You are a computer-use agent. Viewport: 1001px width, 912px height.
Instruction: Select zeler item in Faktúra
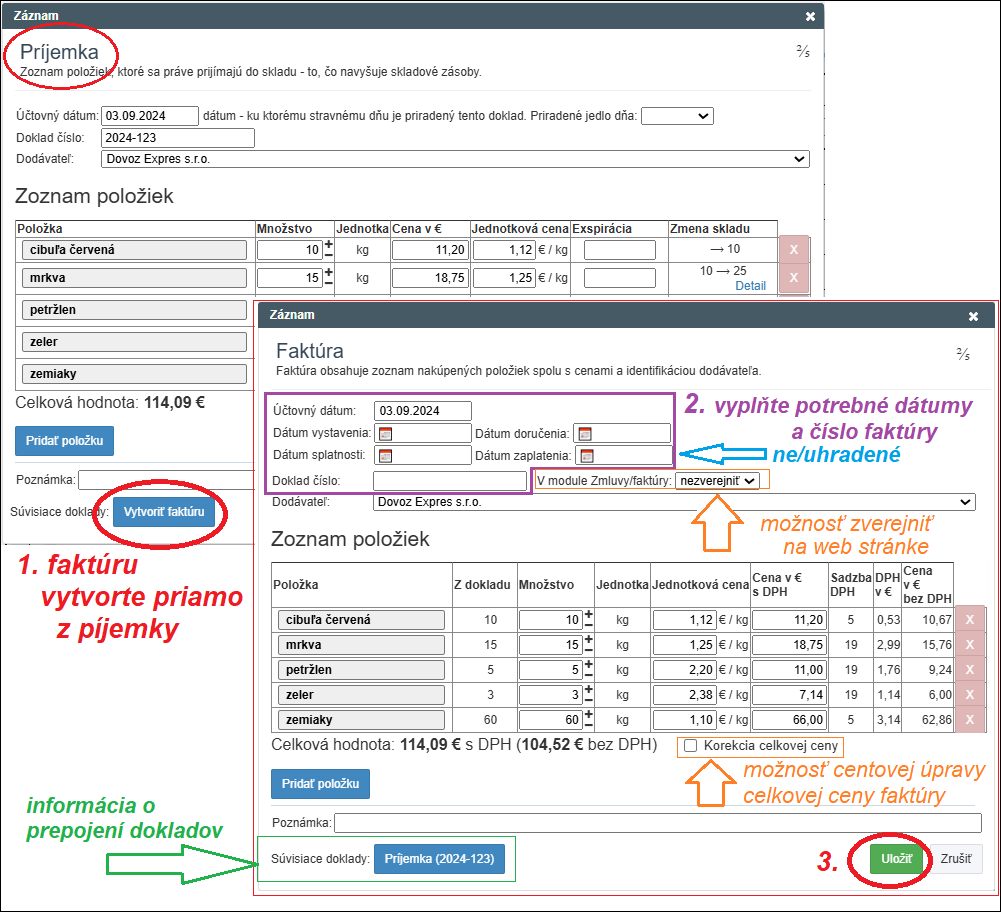(x=361, y=694)
